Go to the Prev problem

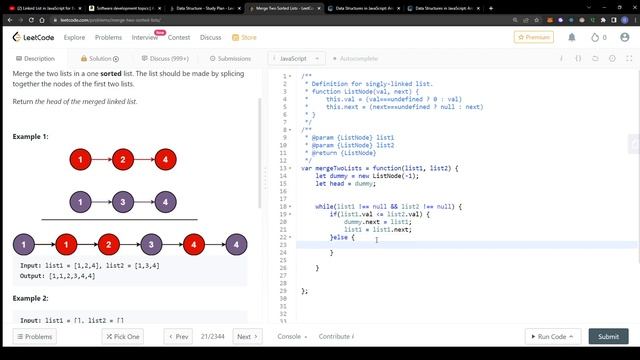pyautogui.click(x=178, y=336)
